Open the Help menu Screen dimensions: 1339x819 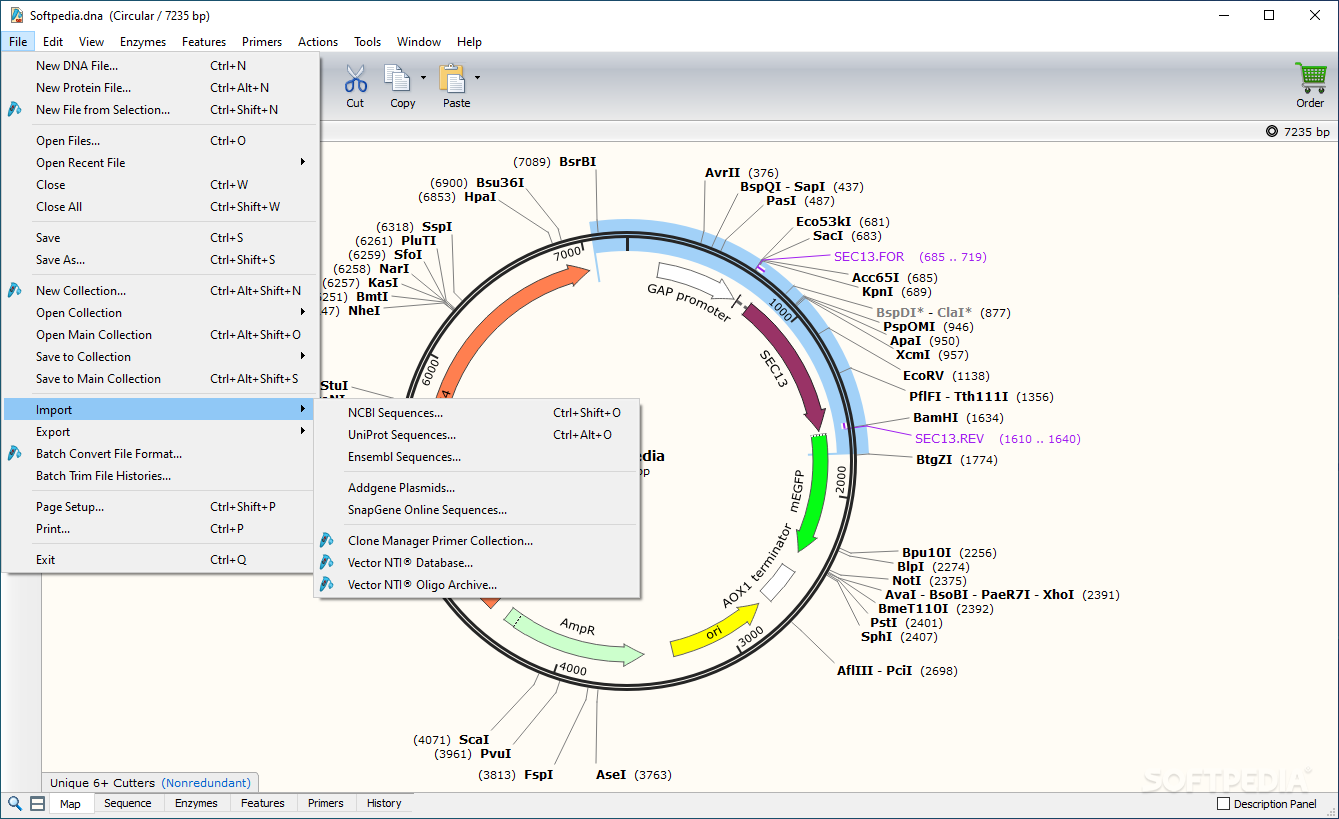[470, 42]
